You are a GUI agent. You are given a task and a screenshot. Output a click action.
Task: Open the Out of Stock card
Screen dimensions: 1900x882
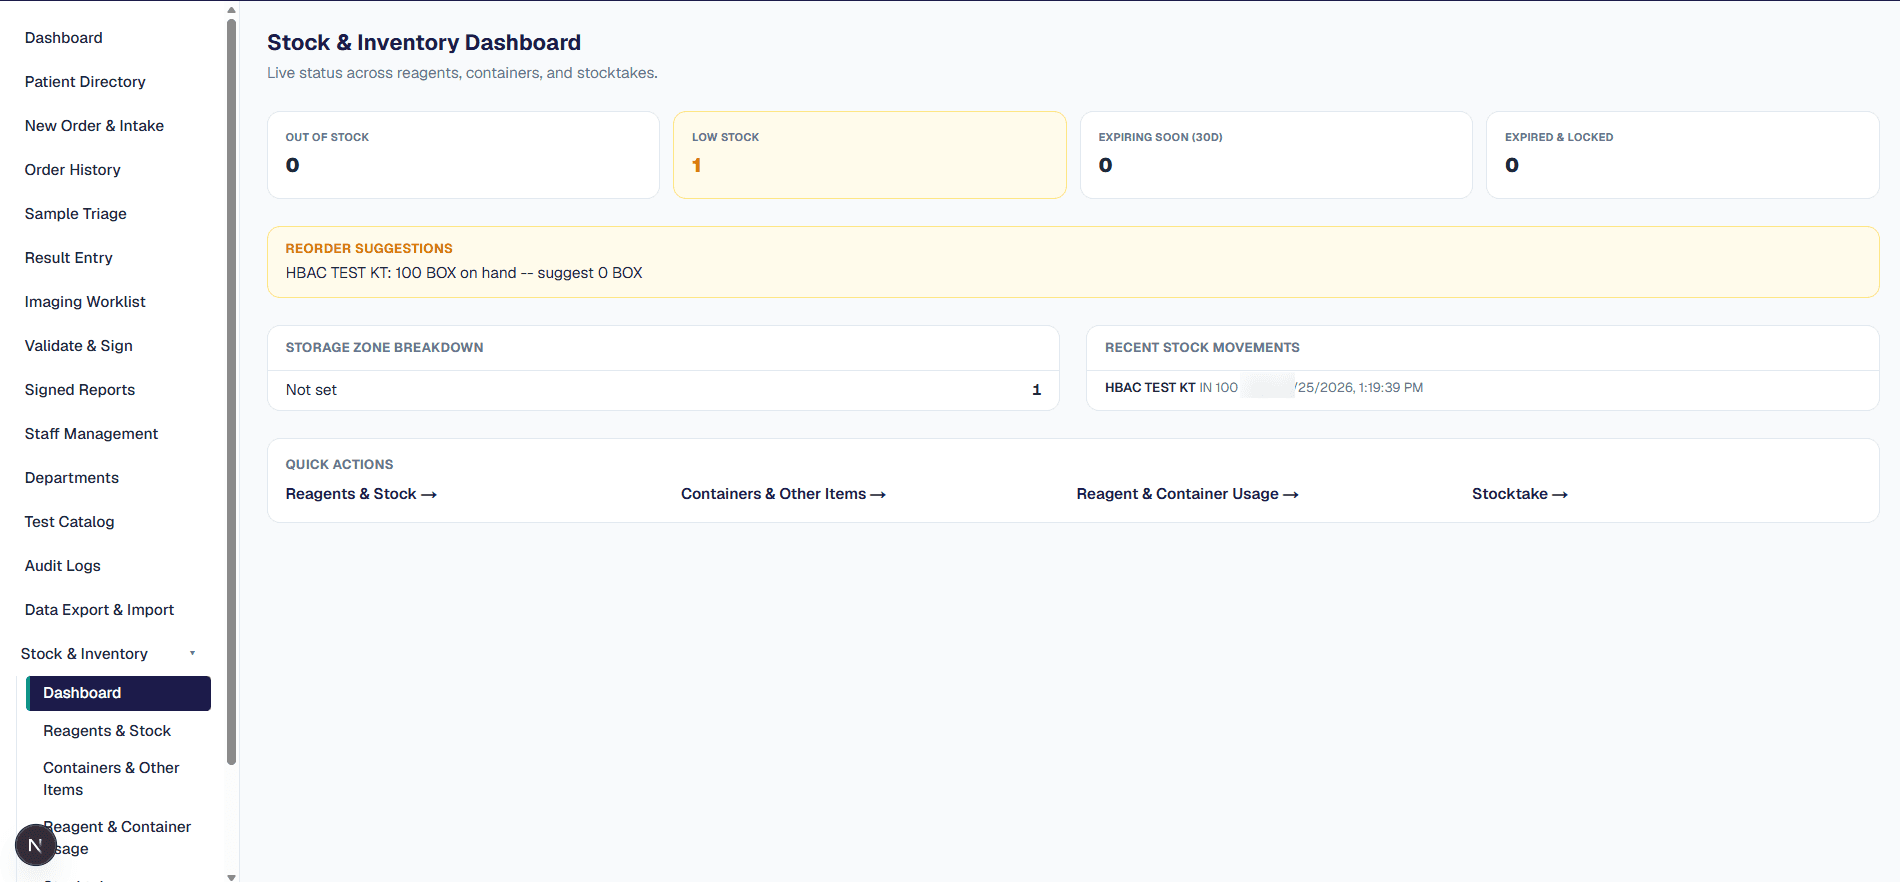tap(463, 155)
